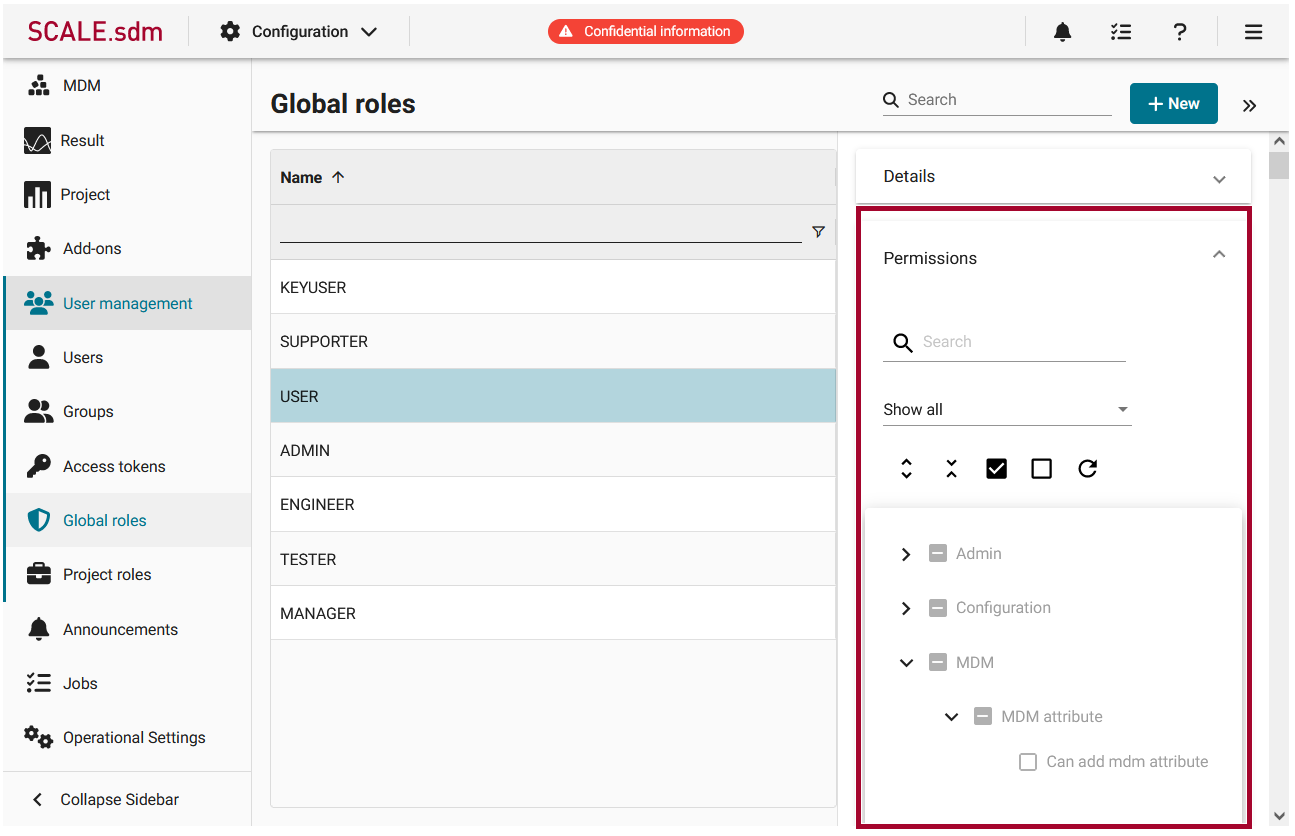Collapse the sidebar
Screen dimensions: 1295x836
point(106,799)
